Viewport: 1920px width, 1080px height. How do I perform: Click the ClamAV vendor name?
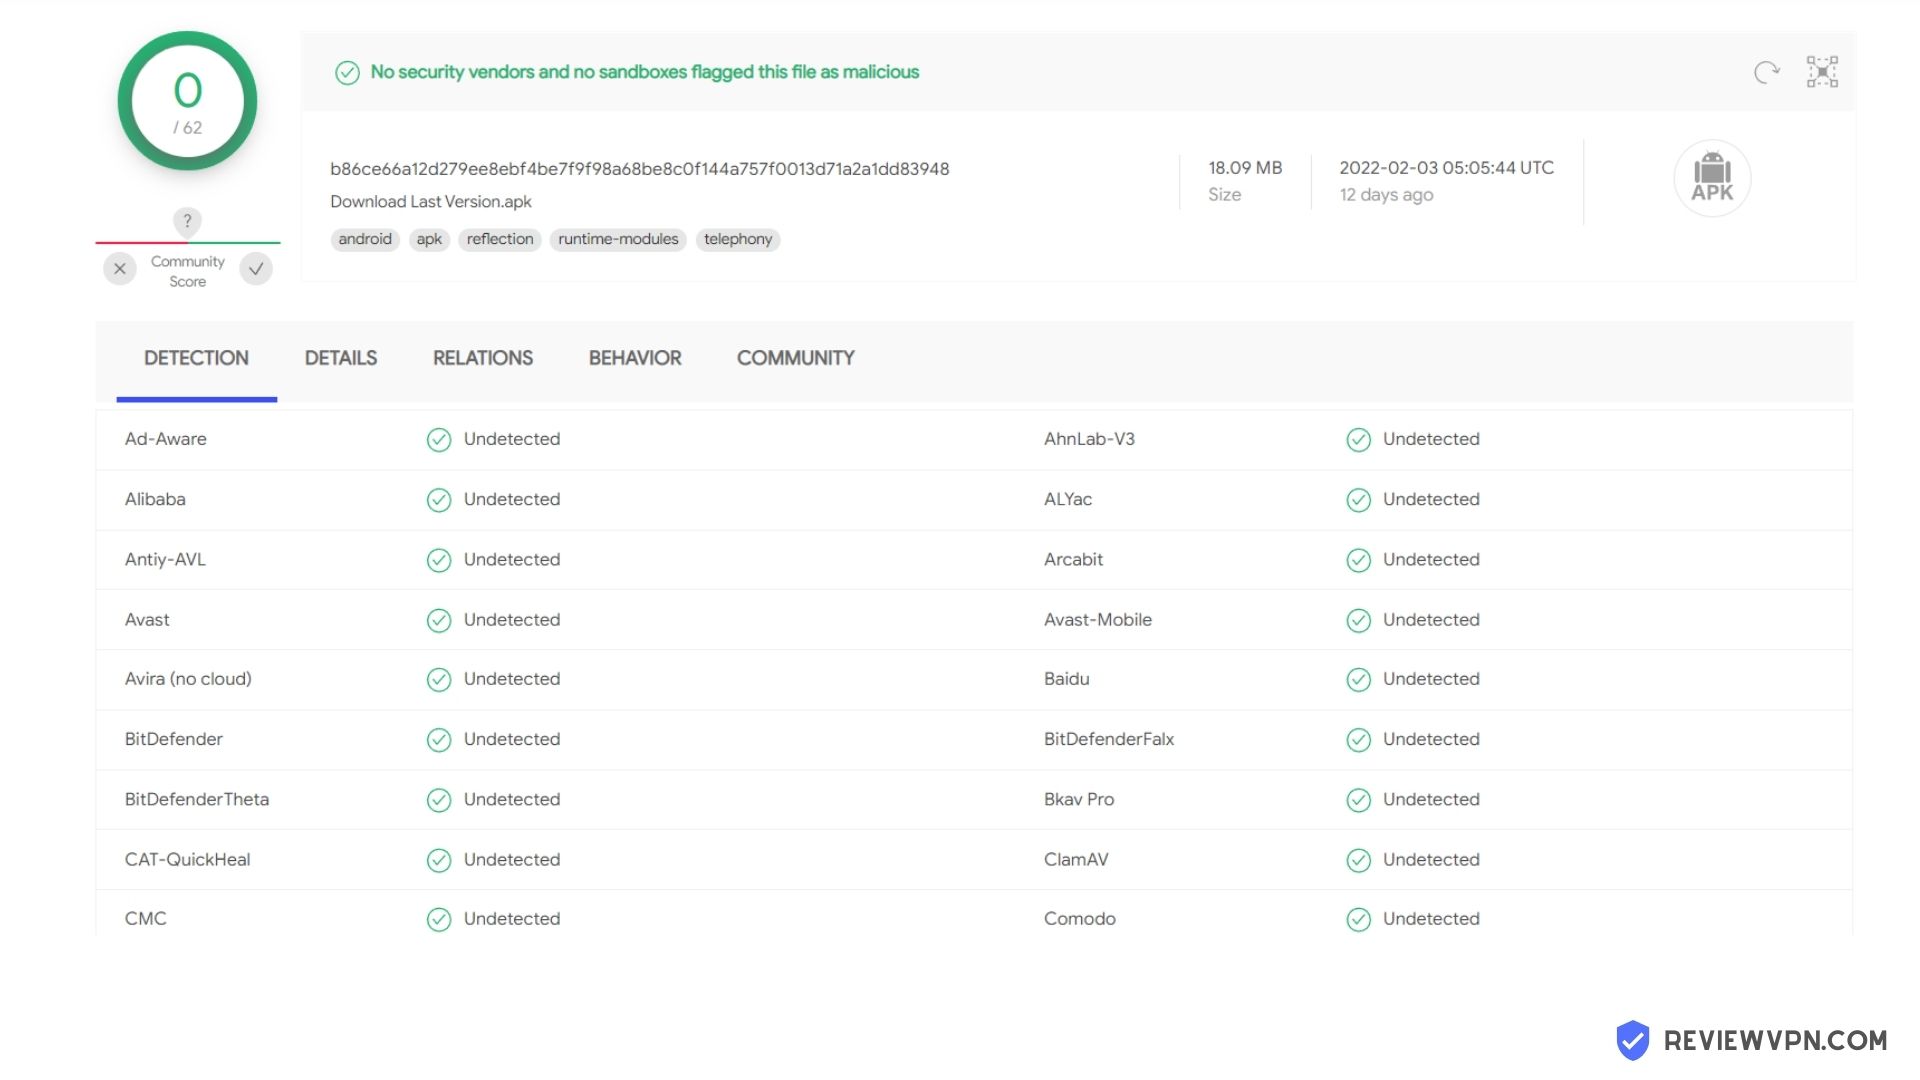[1076, 859]
